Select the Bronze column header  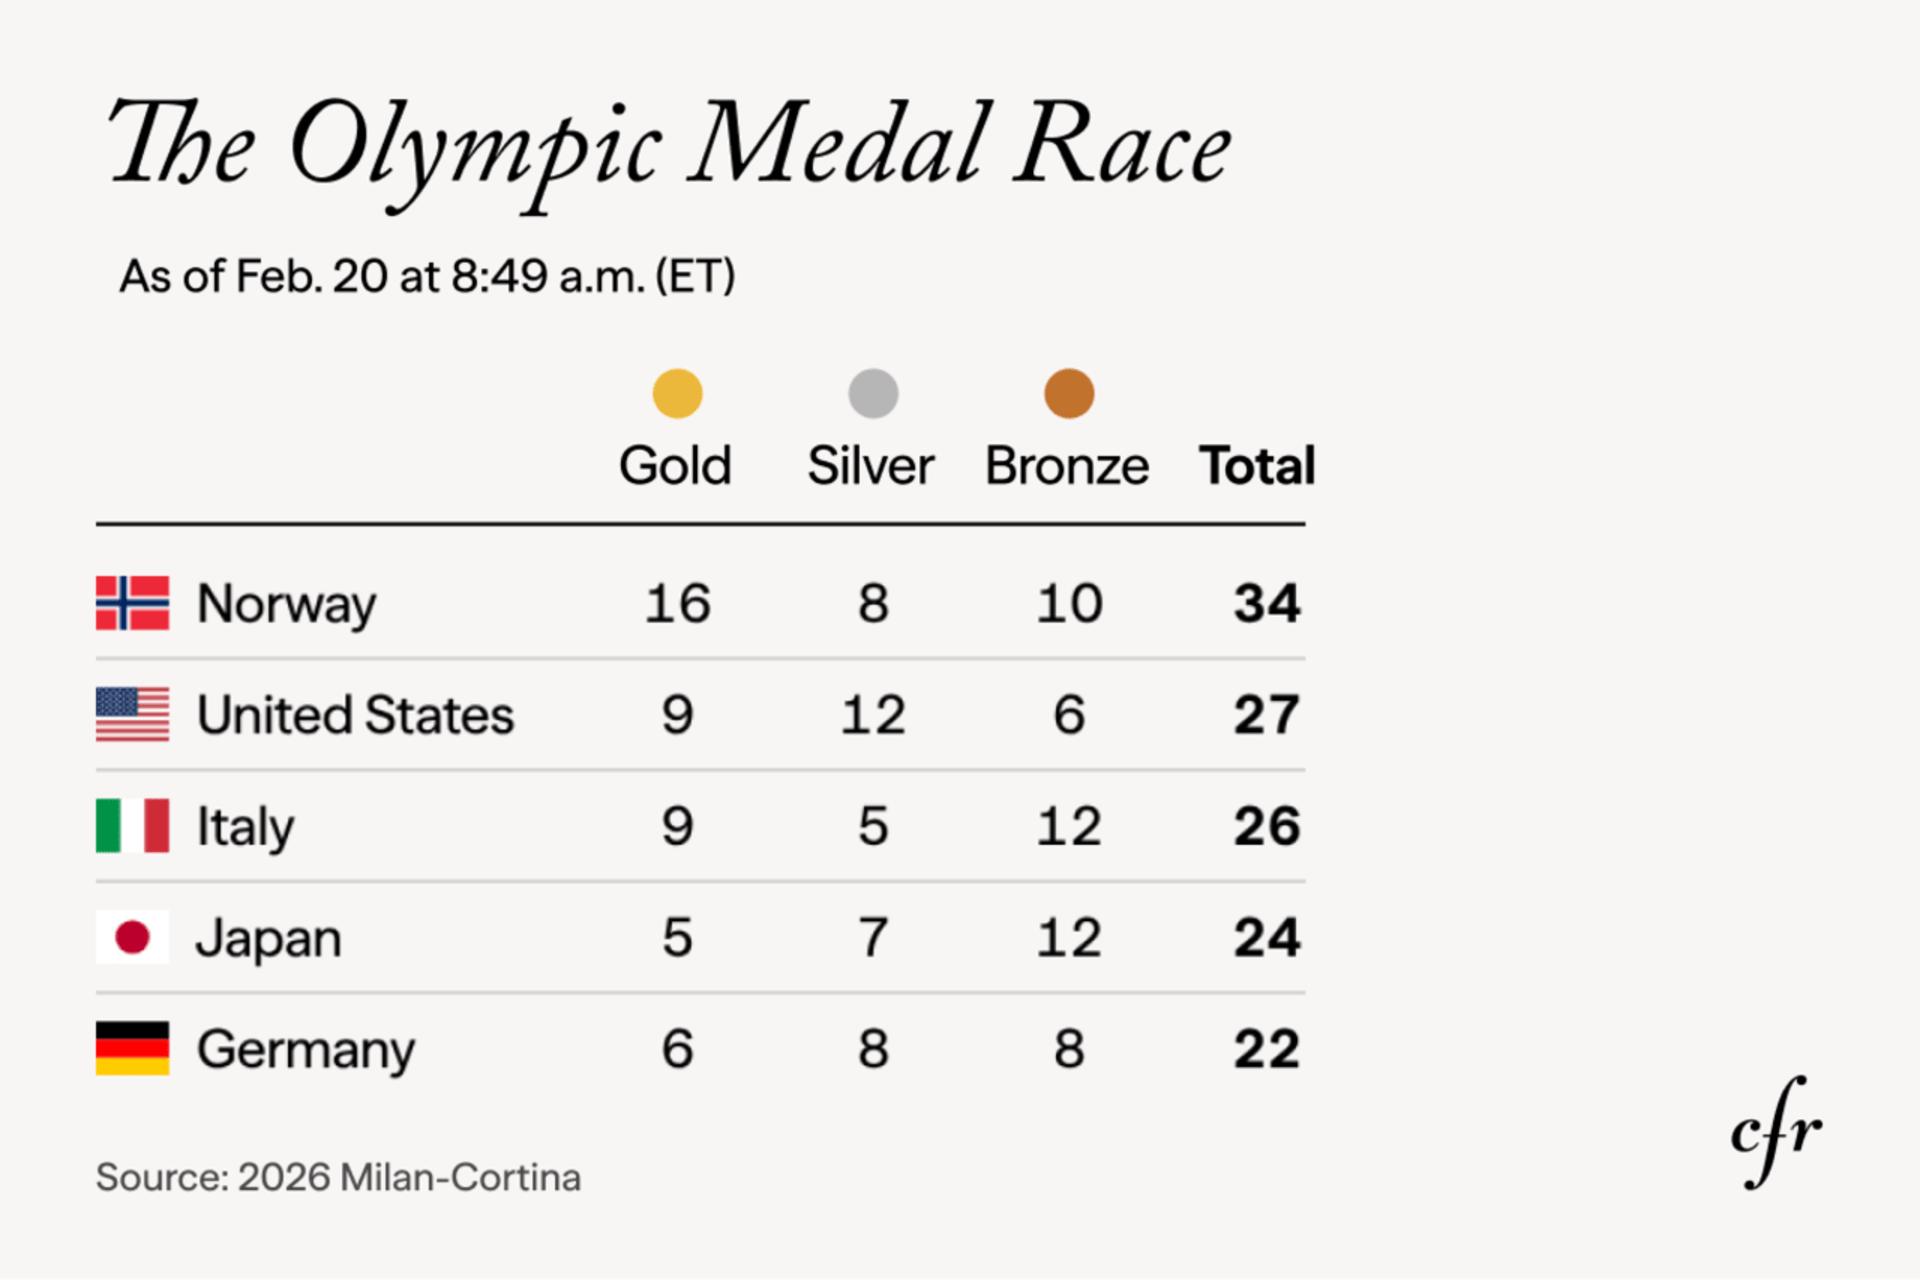point(1067,466)
